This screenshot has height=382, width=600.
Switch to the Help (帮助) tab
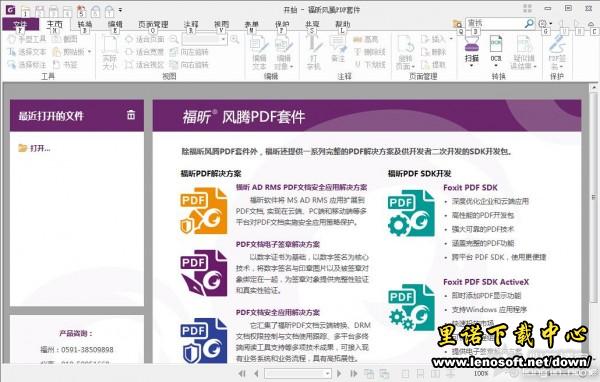342,24
